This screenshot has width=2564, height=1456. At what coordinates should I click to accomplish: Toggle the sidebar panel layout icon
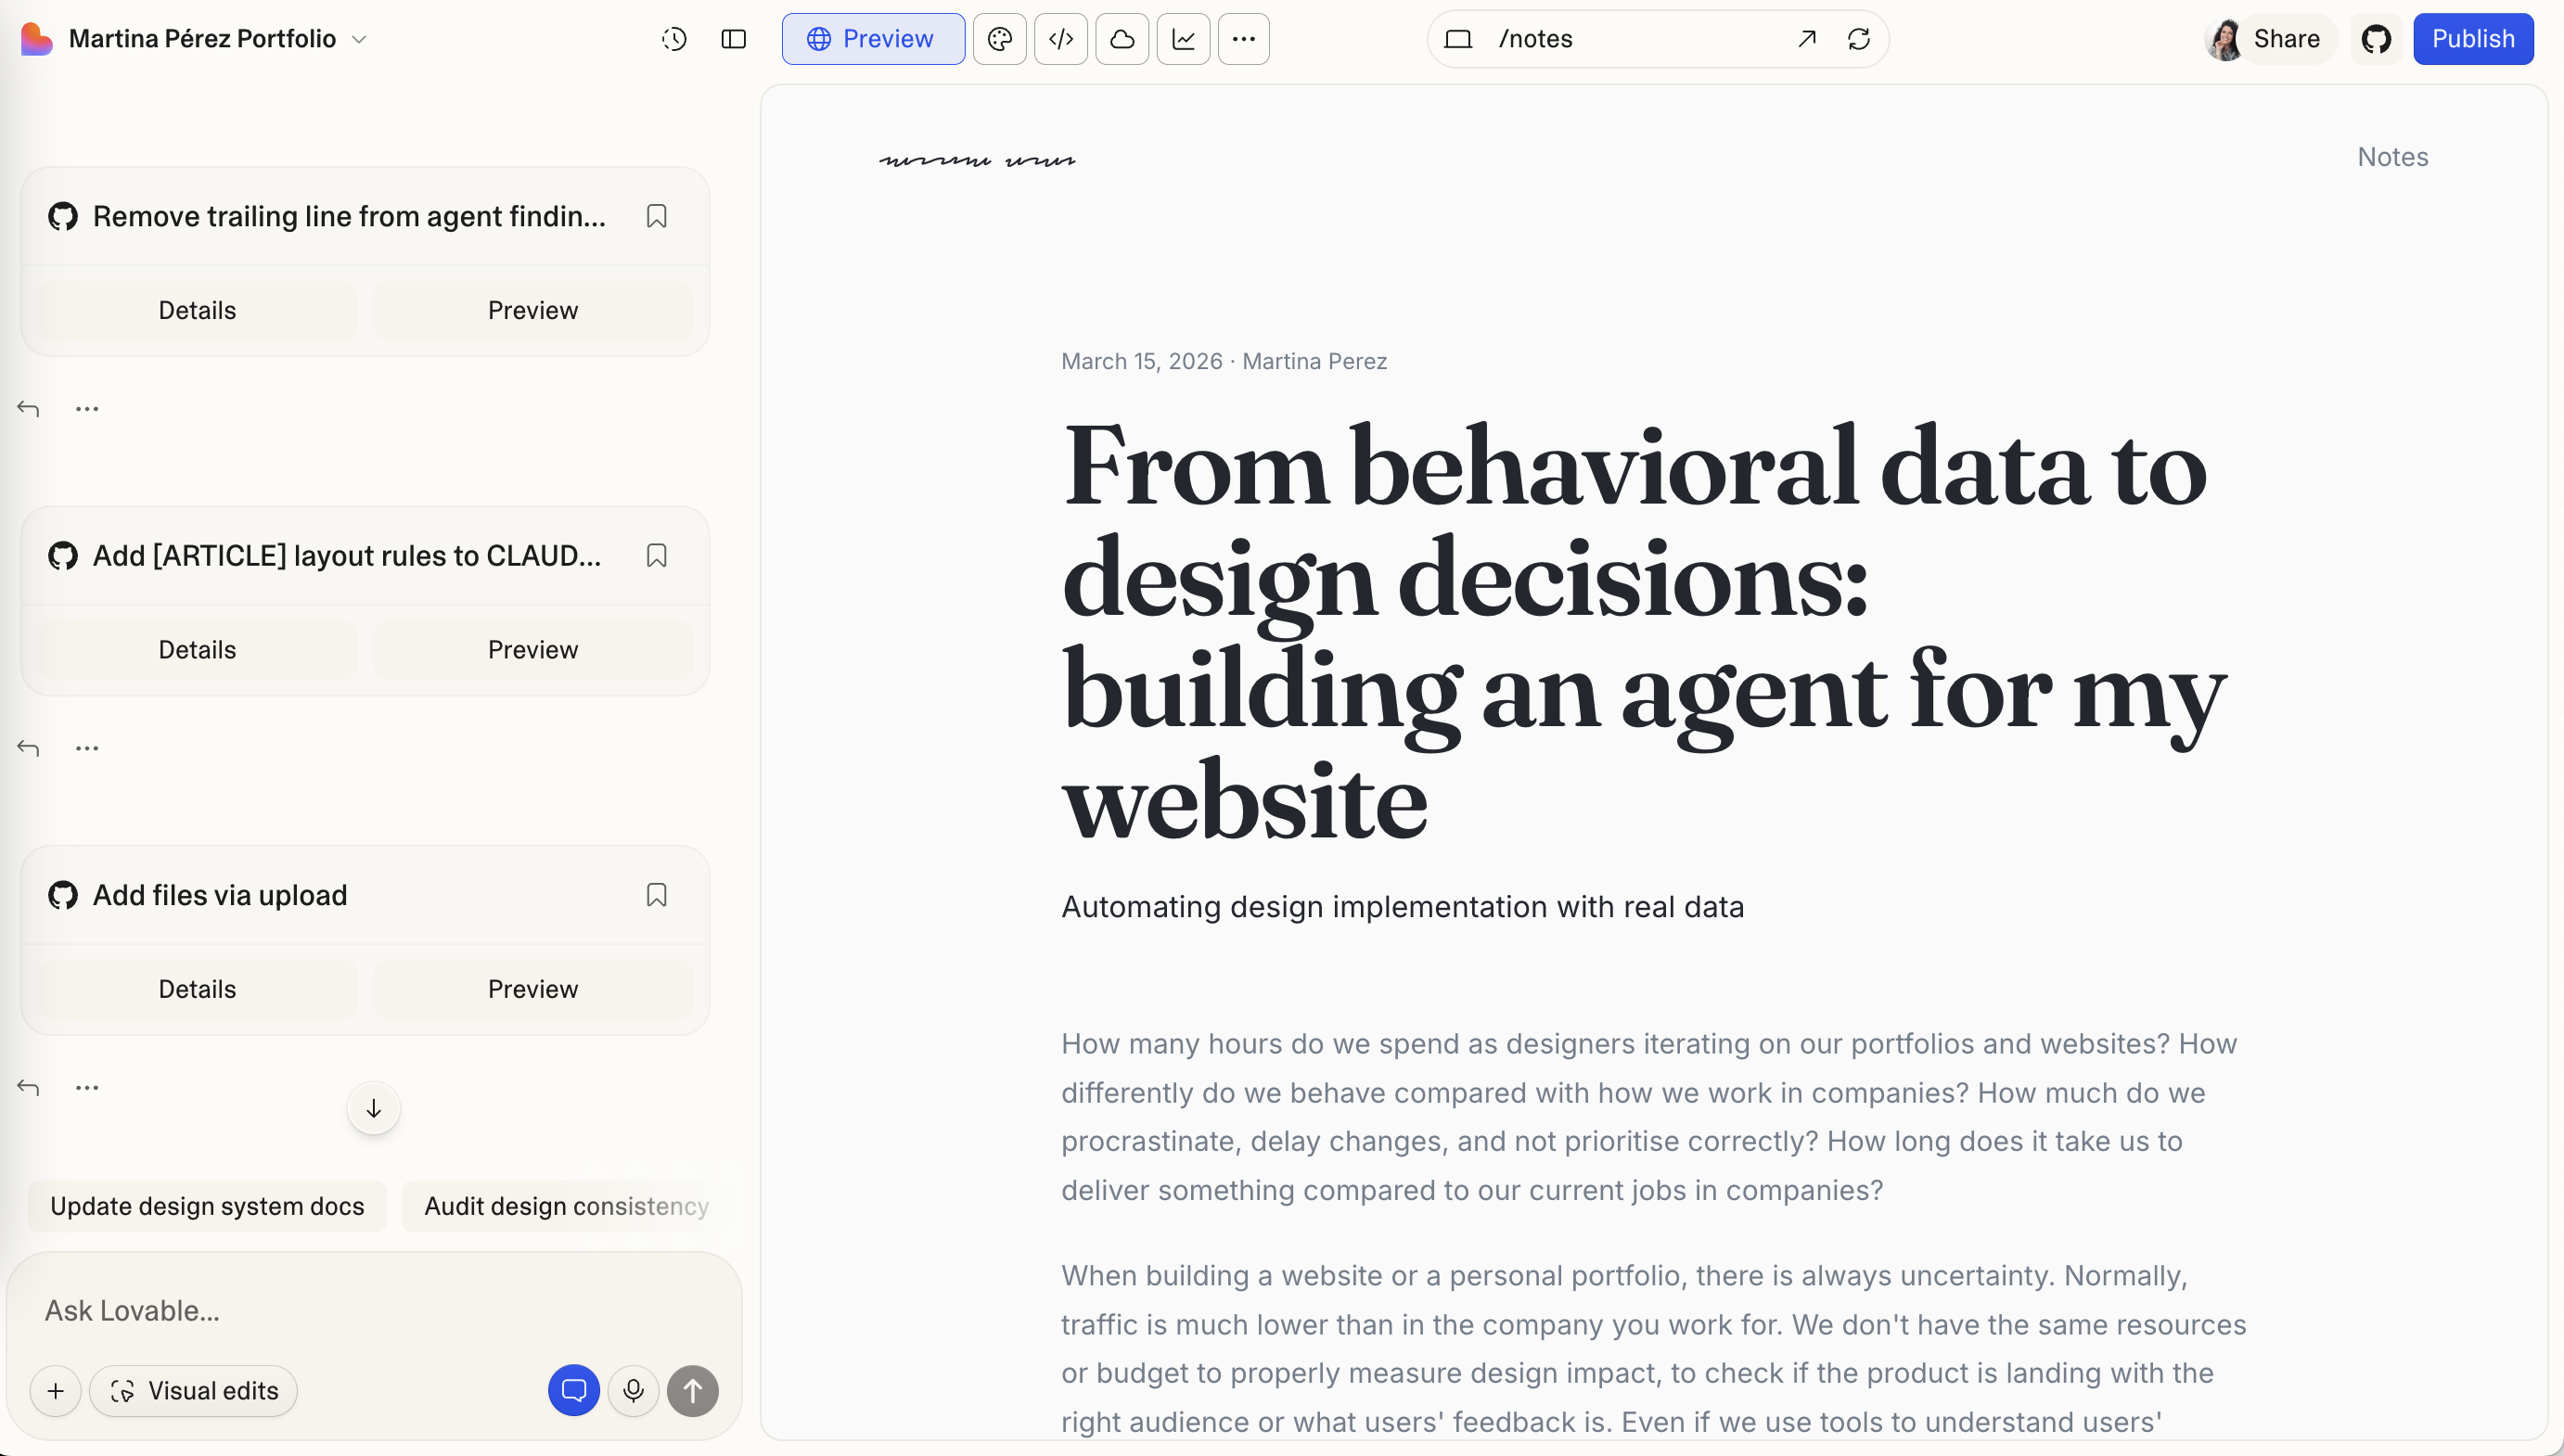(734, 39)
